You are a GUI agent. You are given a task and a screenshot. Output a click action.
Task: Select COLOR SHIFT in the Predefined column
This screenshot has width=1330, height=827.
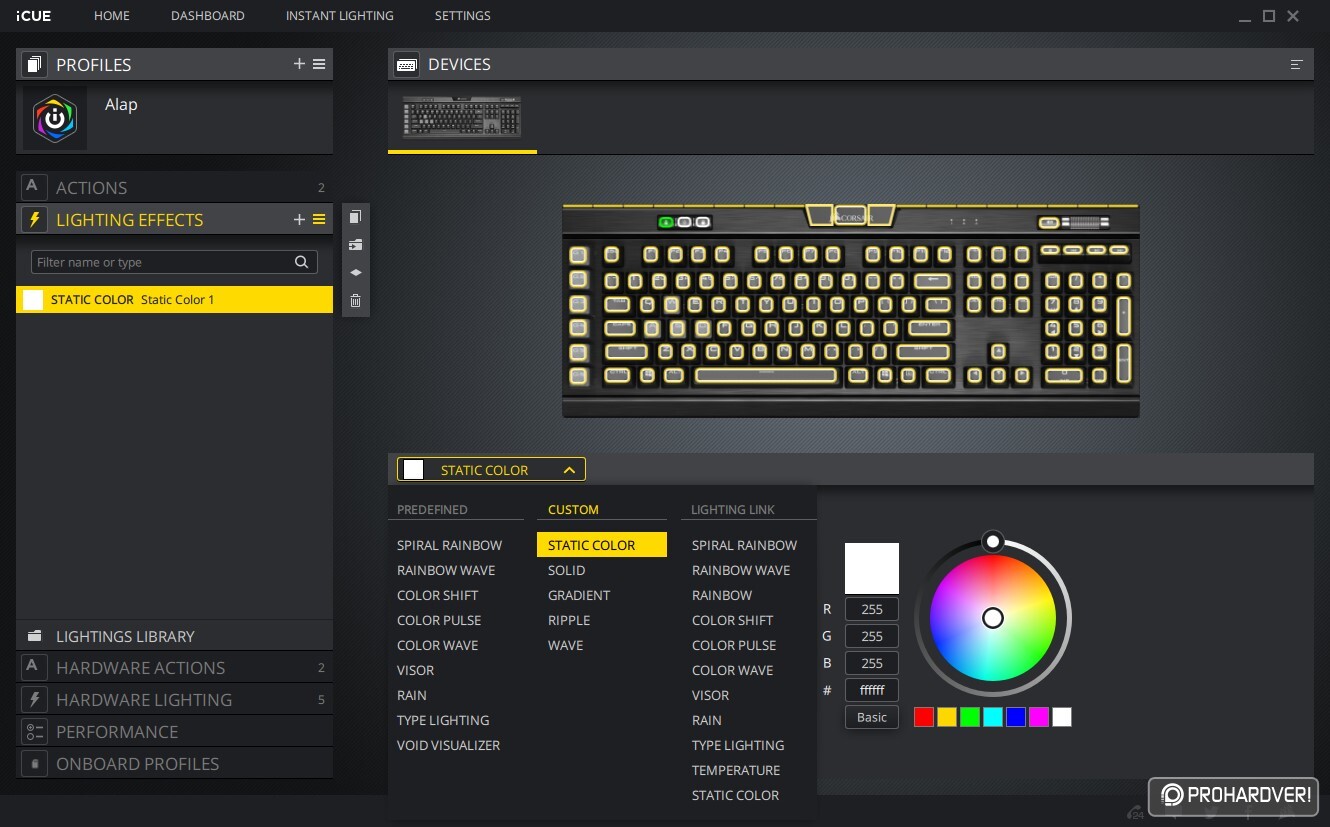click(437, 595)
